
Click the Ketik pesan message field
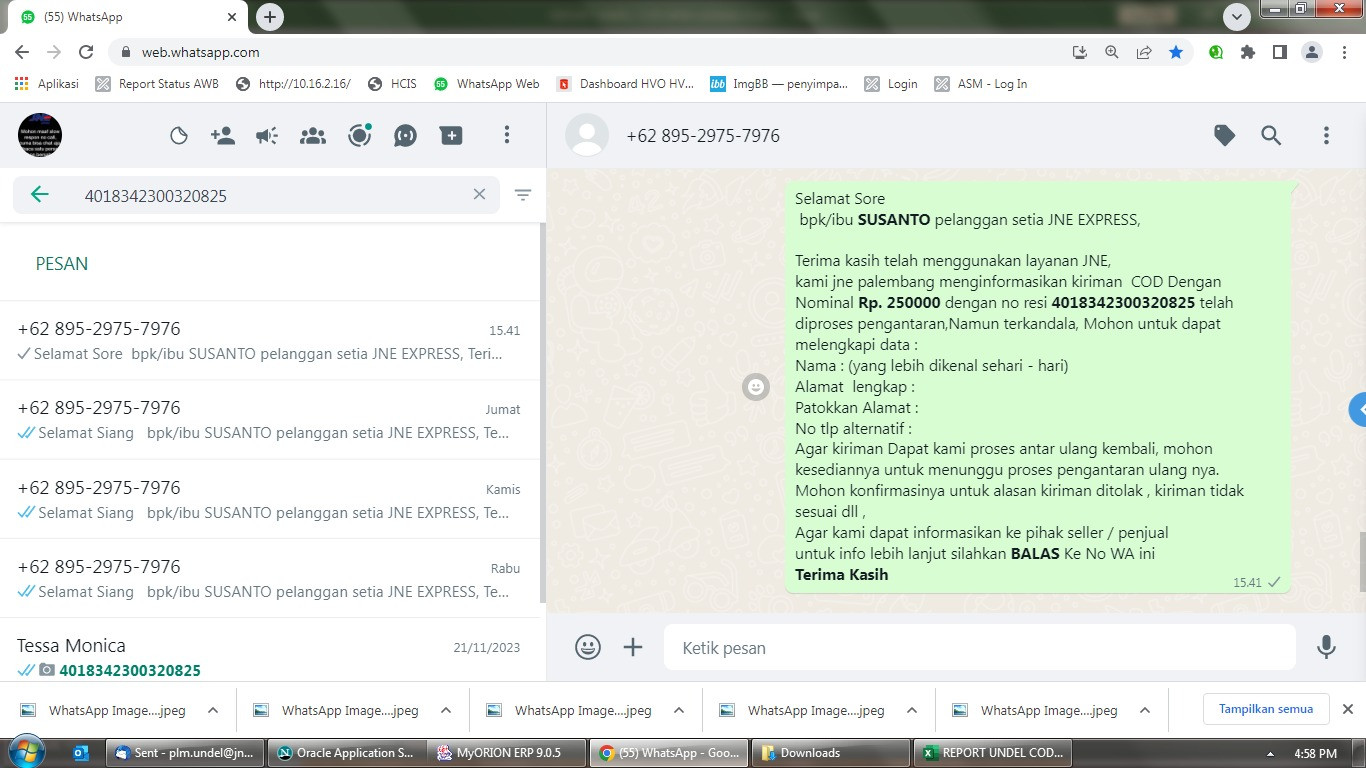(x=980, y=648)
